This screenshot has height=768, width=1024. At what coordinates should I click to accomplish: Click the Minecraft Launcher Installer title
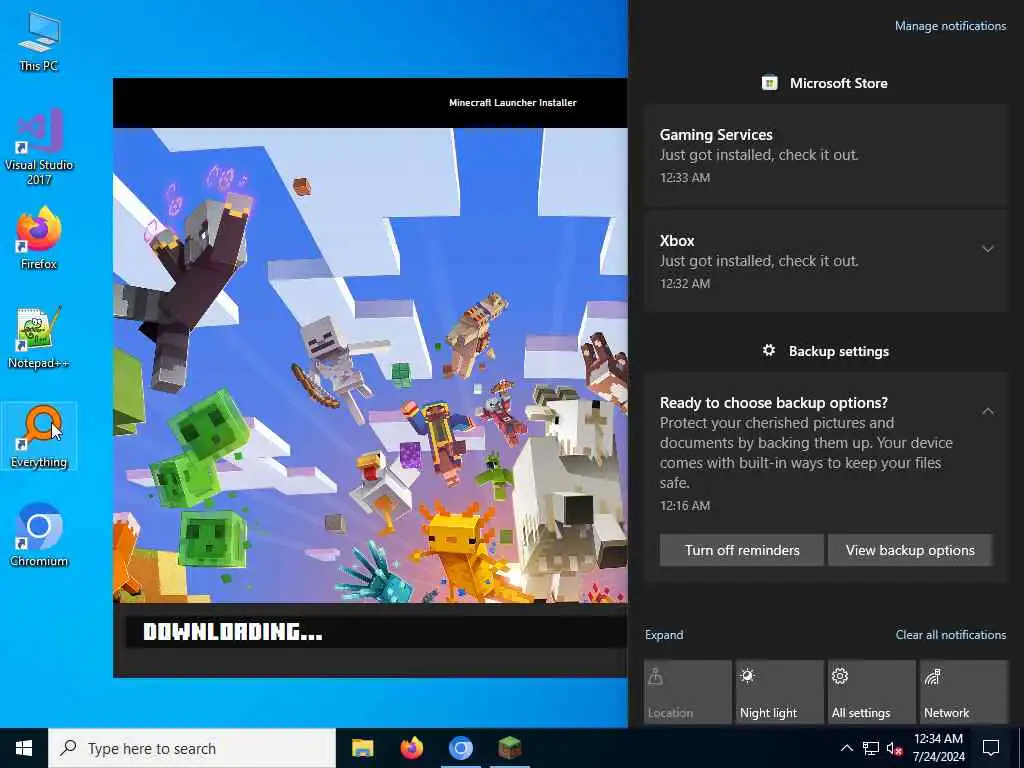click(x=513, y=103)
